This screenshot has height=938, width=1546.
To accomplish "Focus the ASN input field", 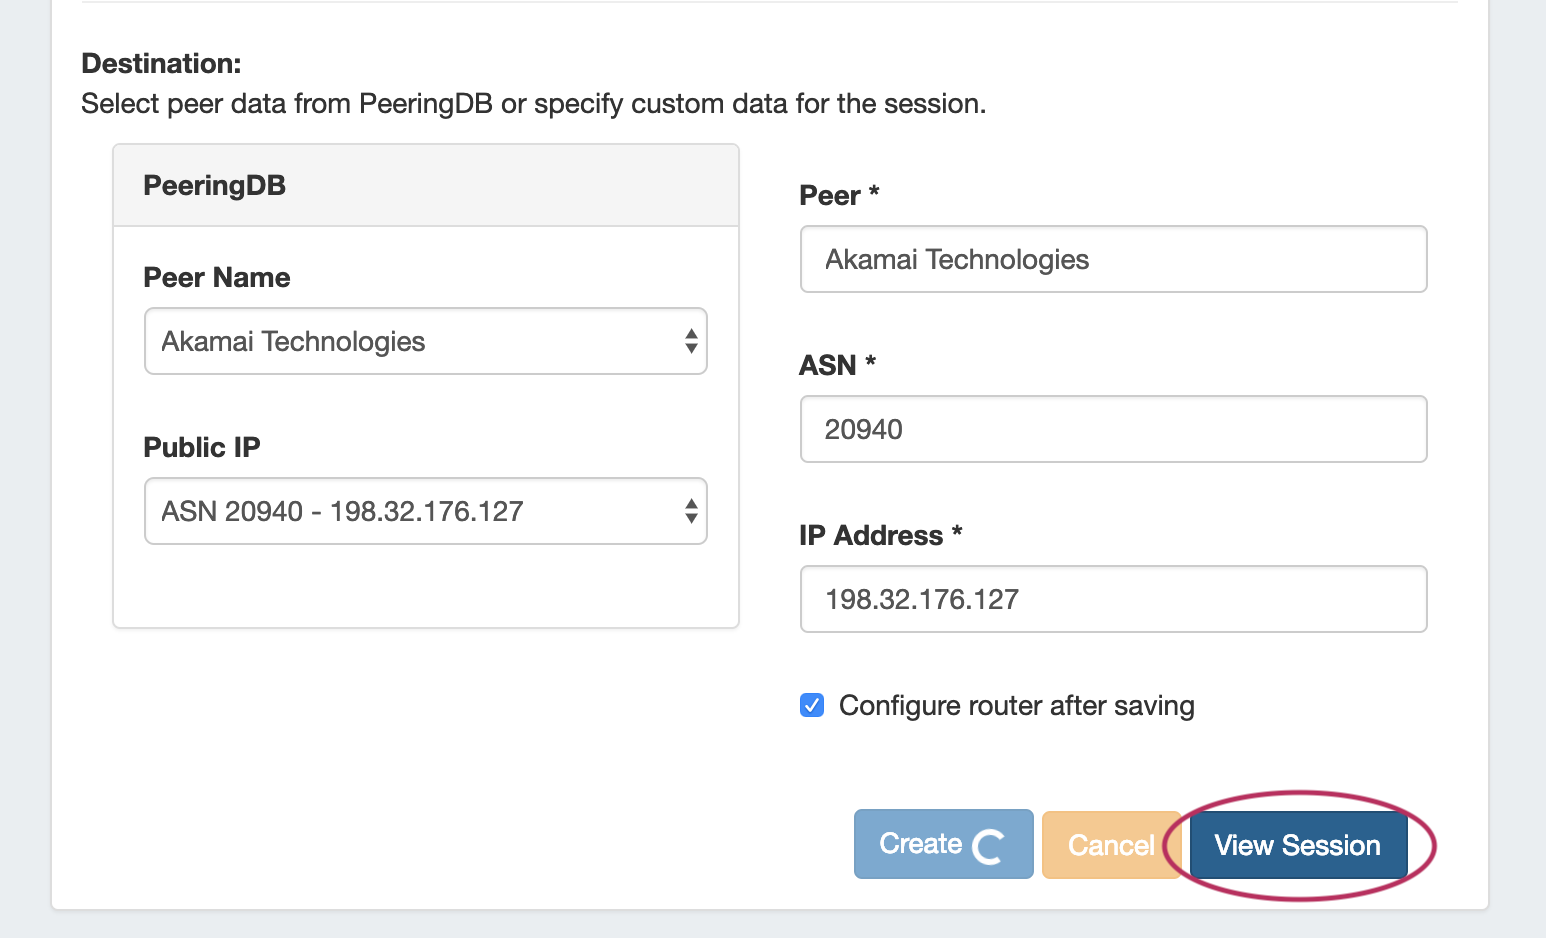I will point(1113,429).
